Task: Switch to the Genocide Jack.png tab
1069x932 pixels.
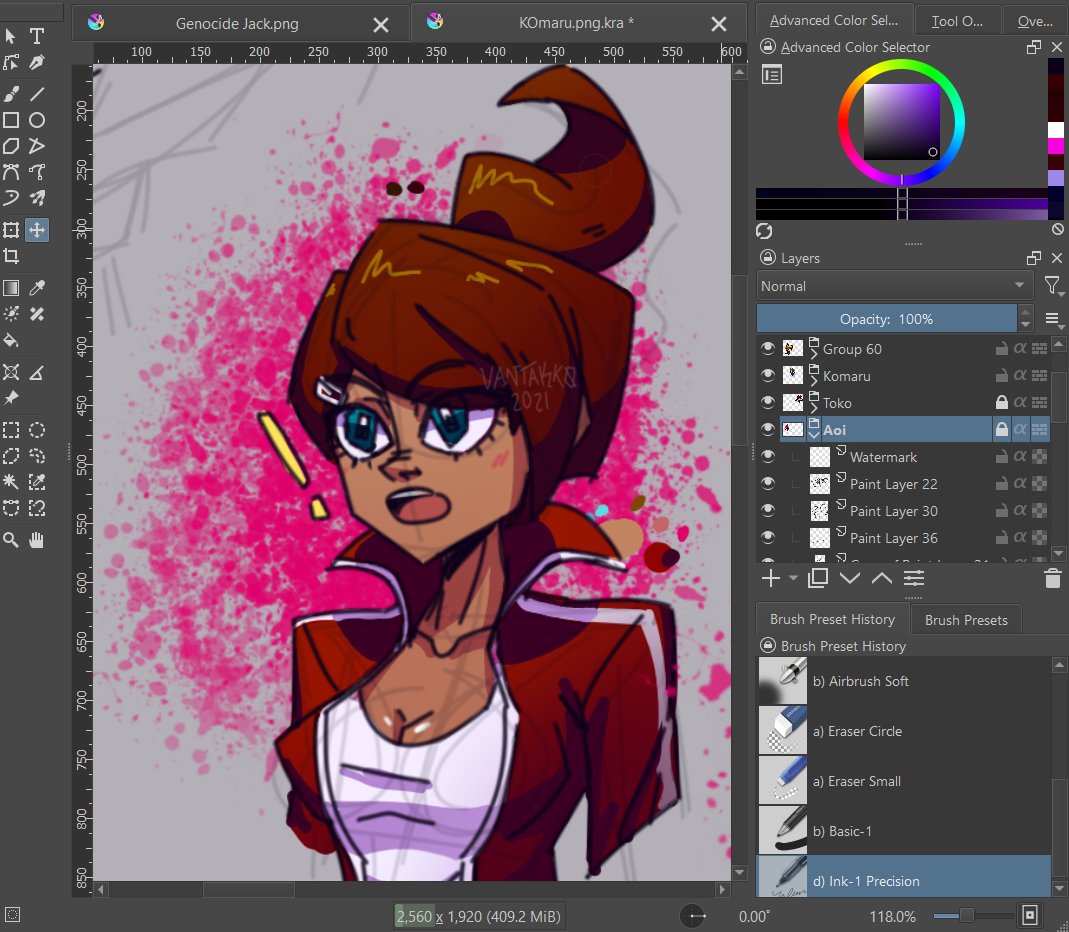Action: tap(237, 24)
